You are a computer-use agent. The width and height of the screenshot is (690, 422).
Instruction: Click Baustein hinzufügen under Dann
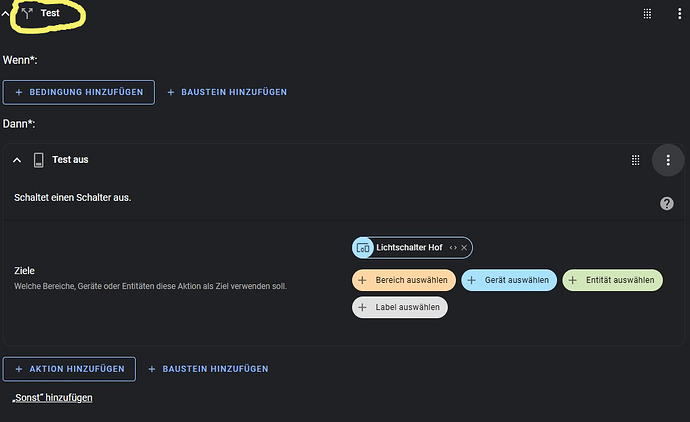(x=208, y=369)
